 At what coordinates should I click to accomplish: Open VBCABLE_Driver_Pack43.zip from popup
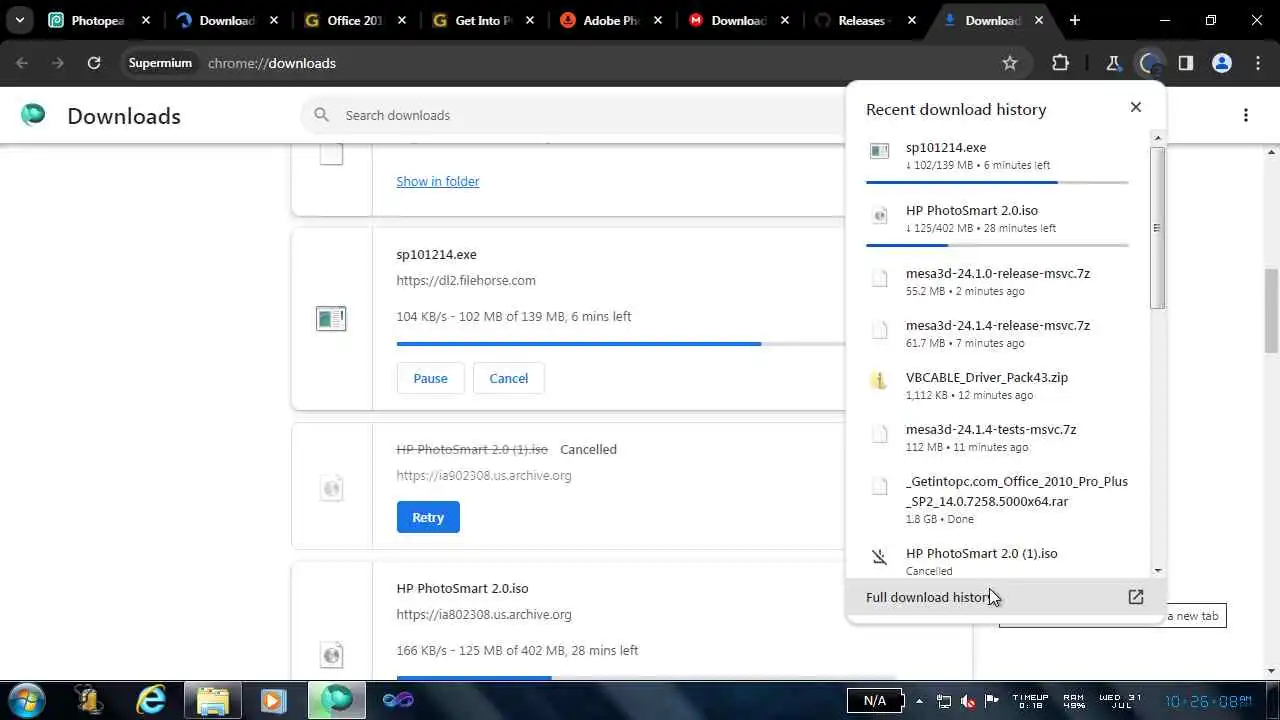pos(997,385)
